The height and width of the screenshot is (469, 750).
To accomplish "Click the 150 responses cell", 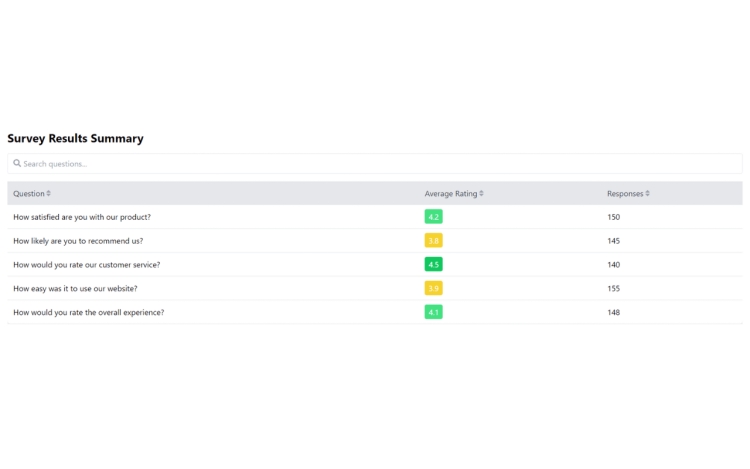I will (614, 217).
